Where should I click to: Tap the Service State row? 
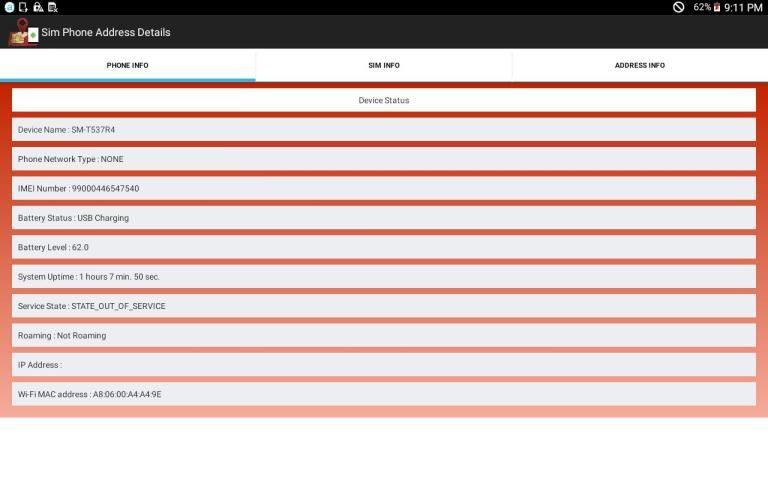point(384,306)
